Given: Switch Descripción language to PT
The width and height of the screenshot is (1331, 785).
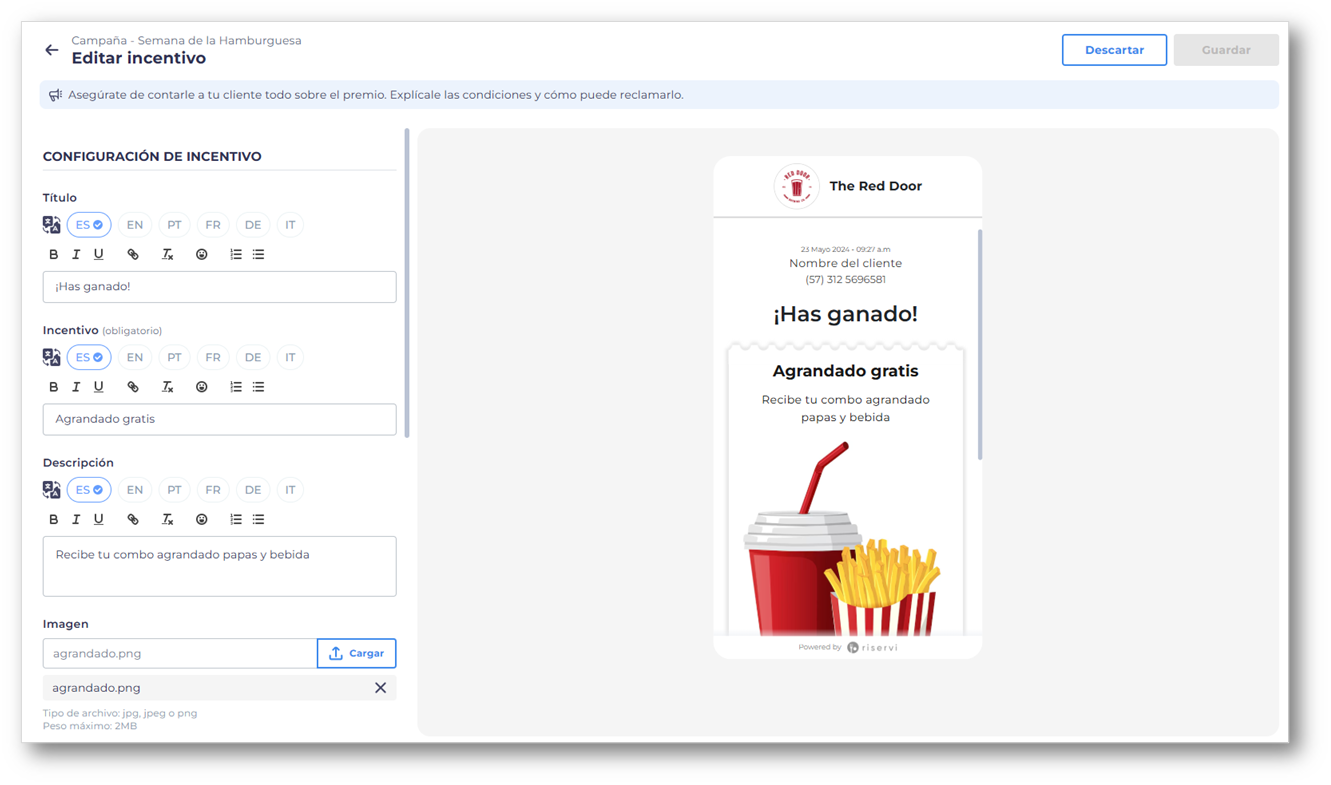Looking at the screenshot, I should [x=174, y=490].
